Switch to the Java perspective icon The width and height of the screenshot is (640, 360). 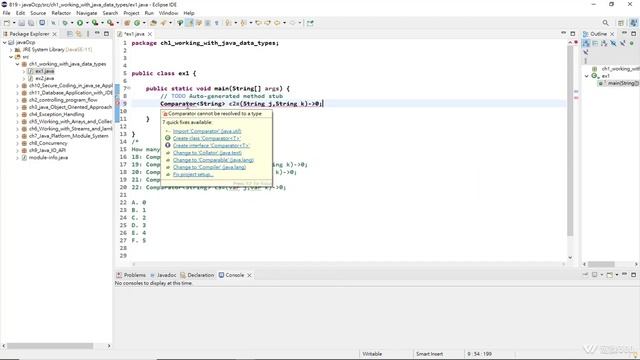pos(633,22)
